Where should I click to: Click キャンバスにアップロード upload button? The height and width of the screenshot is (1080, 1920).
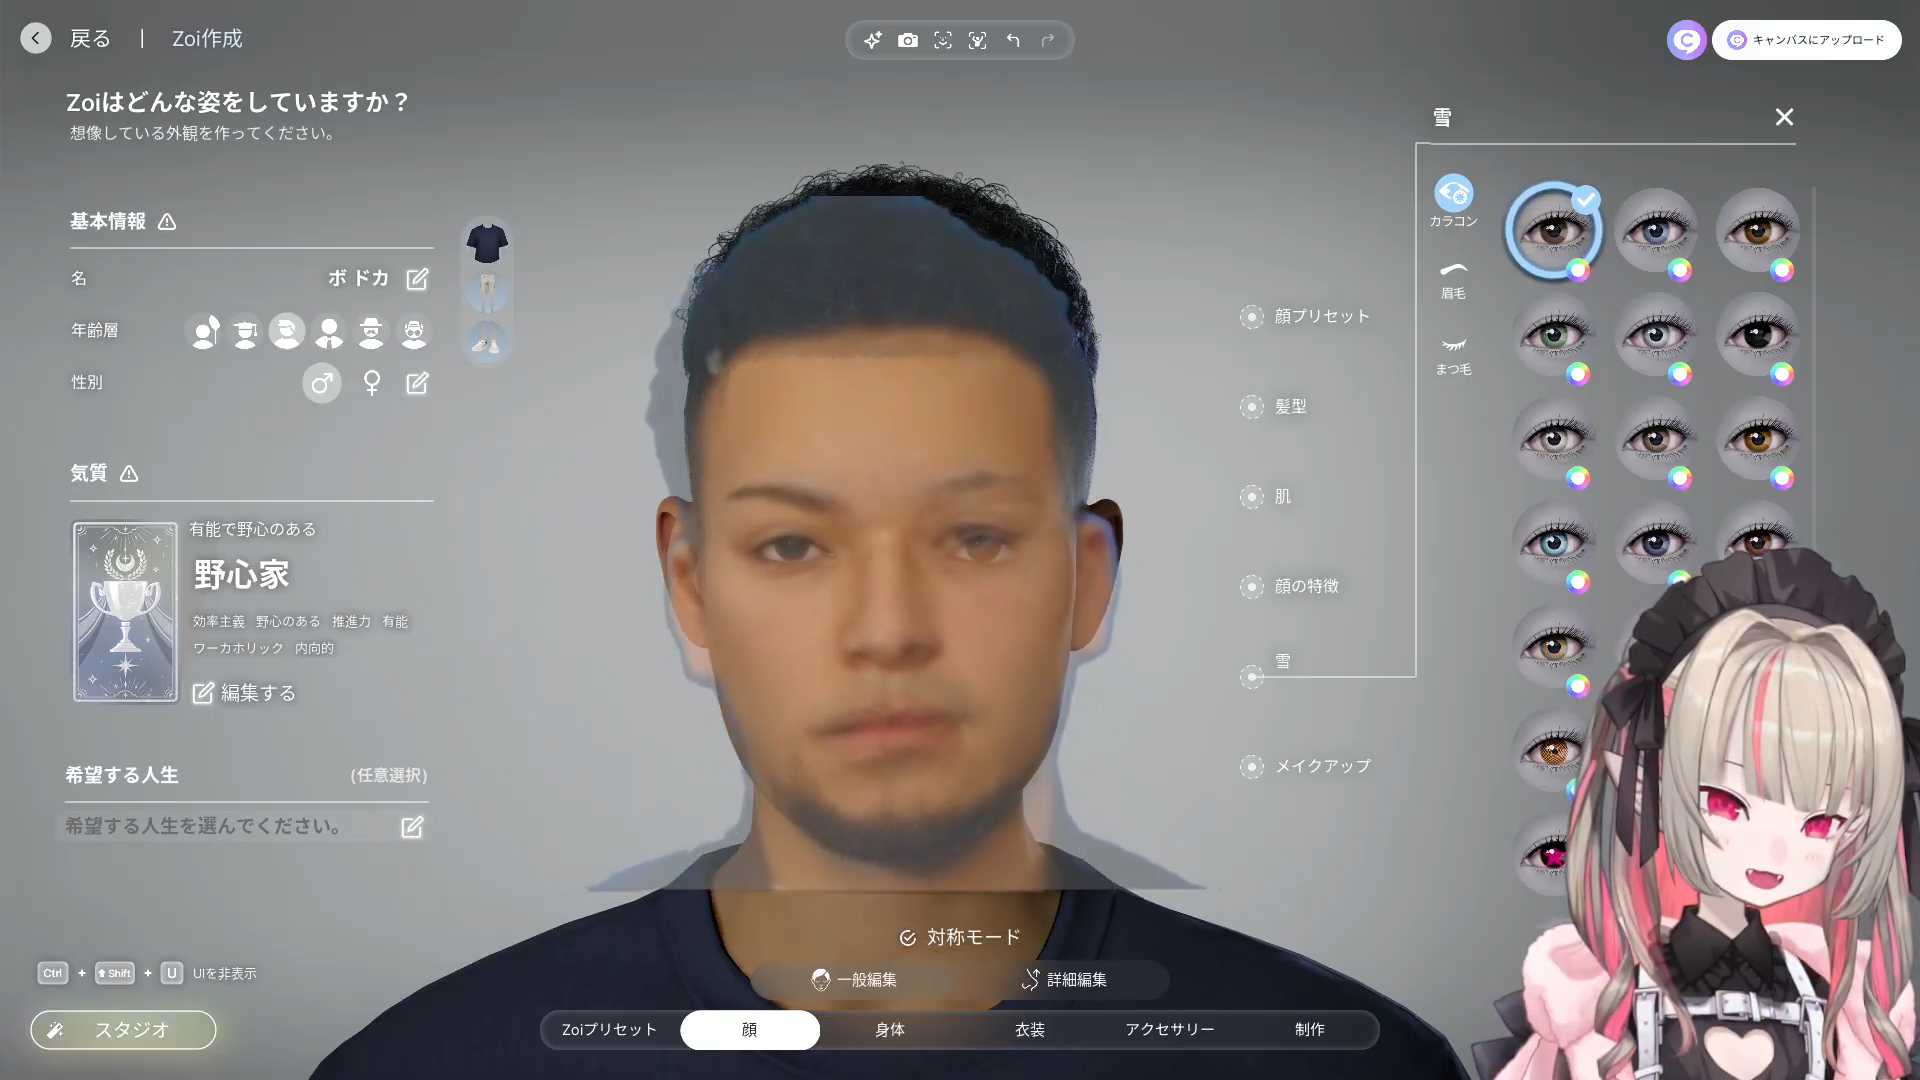(1806, 40)
